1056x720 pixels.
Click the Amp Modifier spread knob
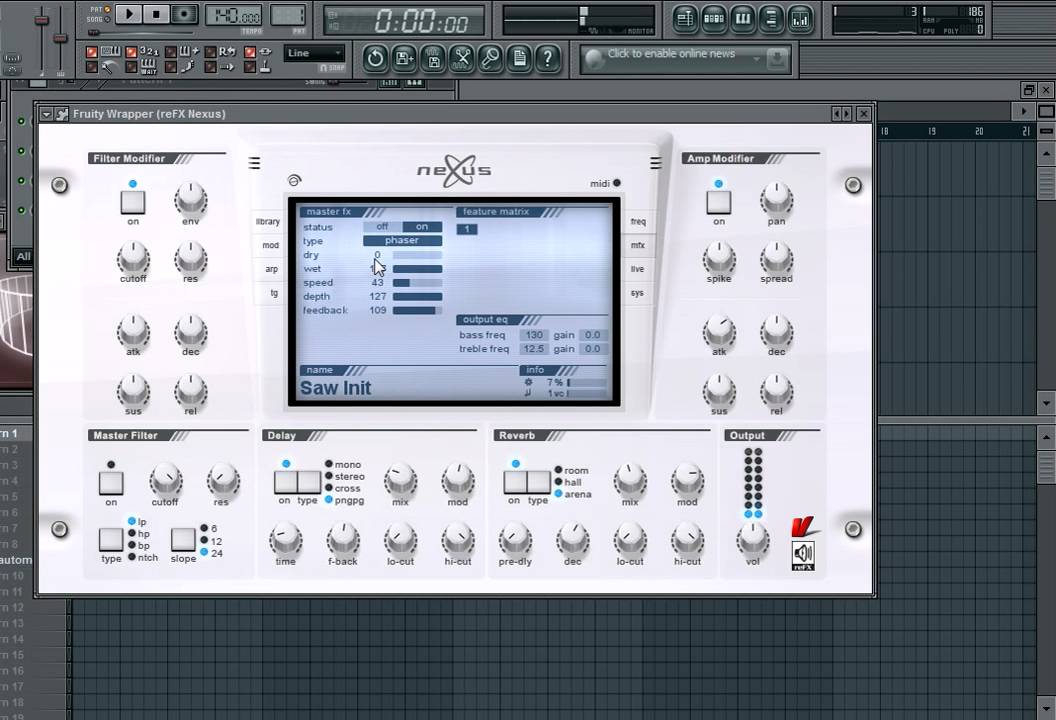click(x=777, y=258)
